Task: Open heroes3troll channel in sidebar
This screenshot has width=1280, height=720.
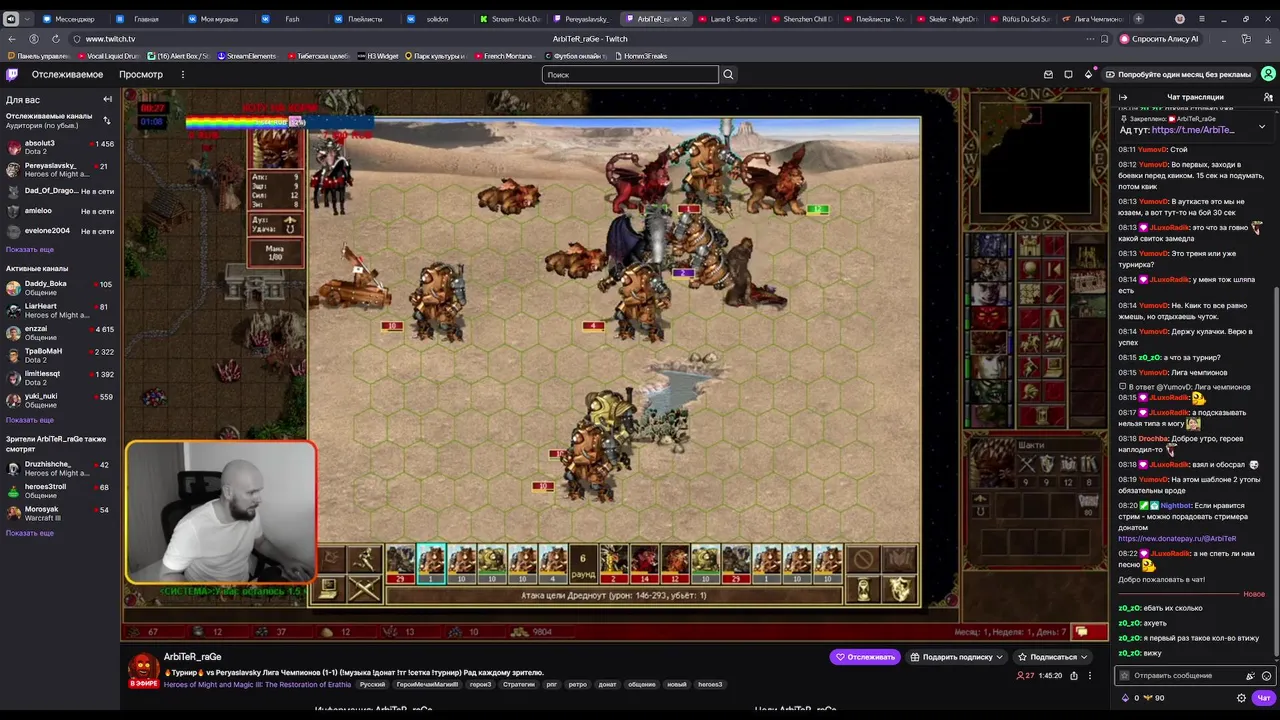Action: coord(60,491)
